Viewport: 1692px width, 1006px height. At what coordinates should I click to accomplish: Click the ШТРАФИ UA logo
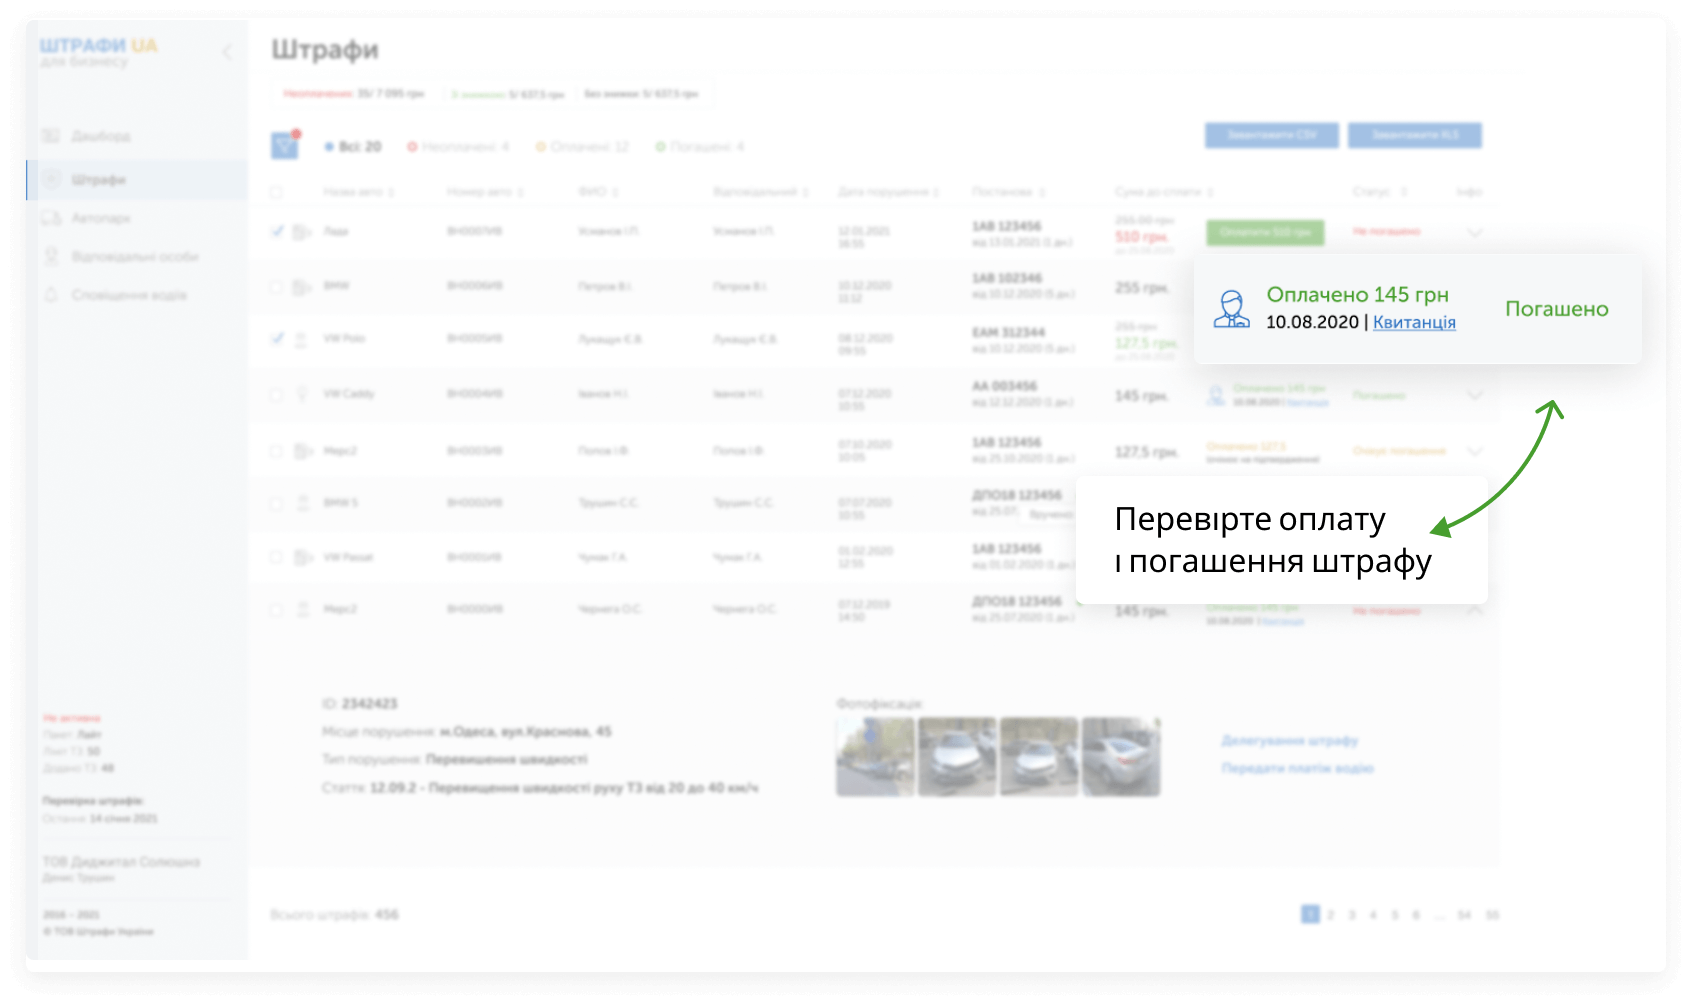98,46
